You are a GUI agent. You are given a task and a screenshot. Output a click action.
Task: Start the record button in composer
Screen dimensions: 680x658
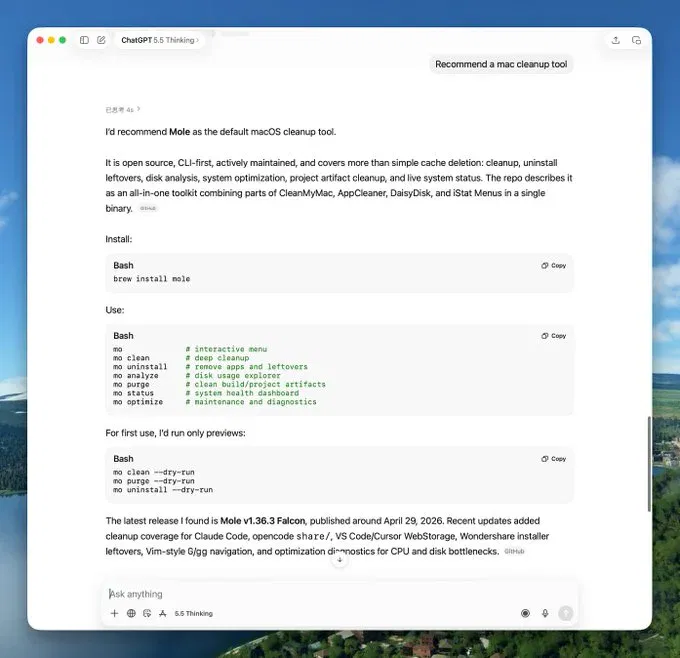point(525,613)
